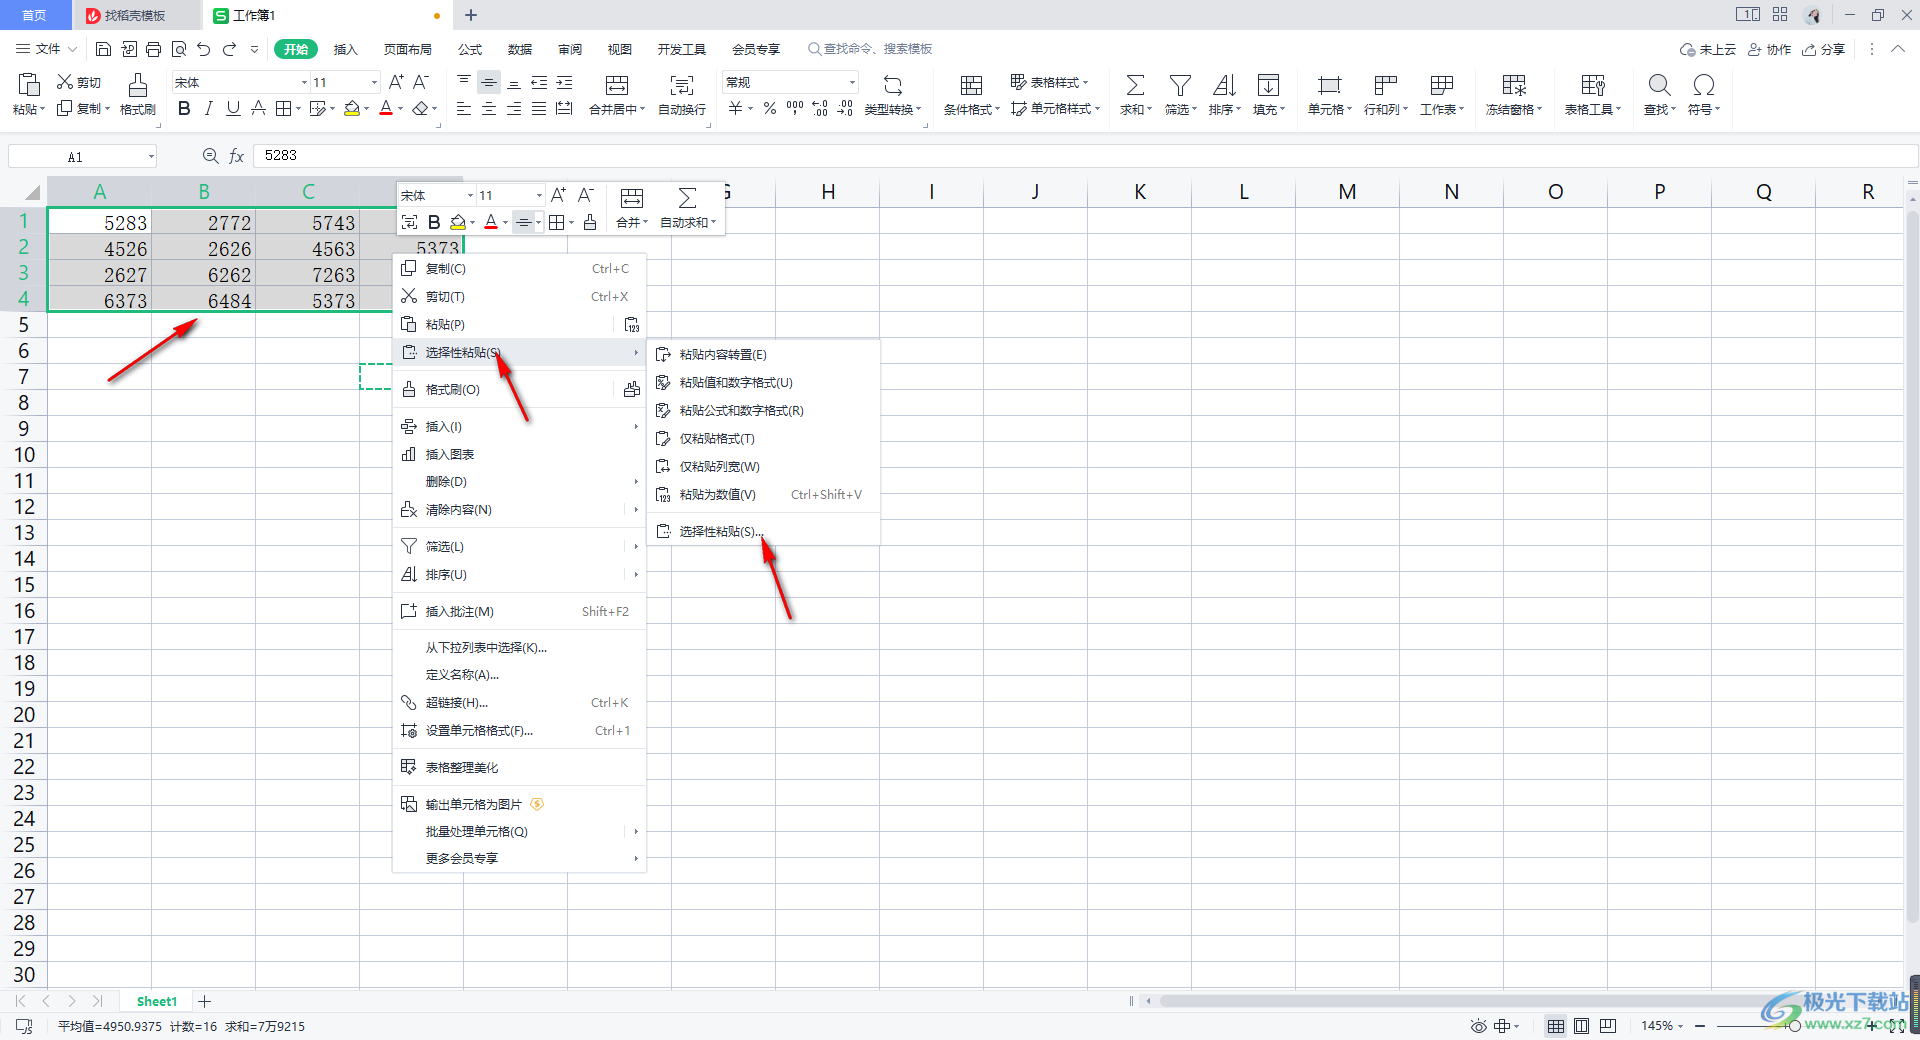Click 查找命令 search box
This screenshot has height=1040, width=1920.
pyautogui.click(x=870, y=49)
